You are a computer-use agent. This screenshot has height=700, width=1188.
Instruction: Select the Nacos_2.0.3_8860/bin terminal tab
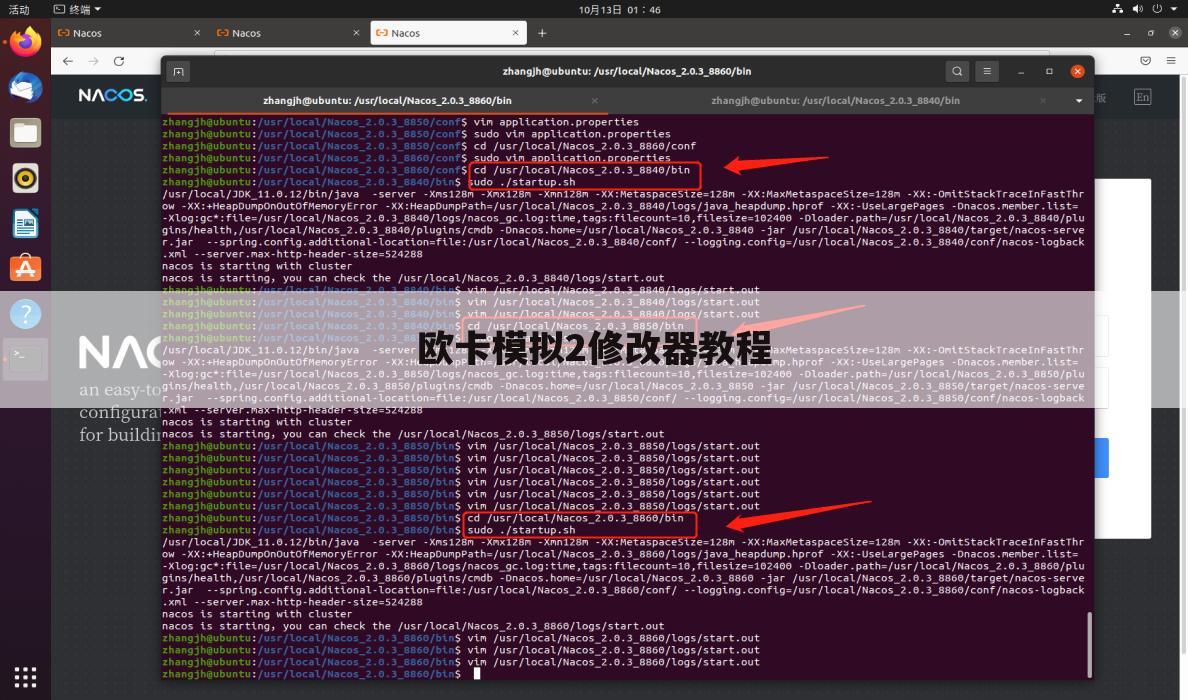387,101
